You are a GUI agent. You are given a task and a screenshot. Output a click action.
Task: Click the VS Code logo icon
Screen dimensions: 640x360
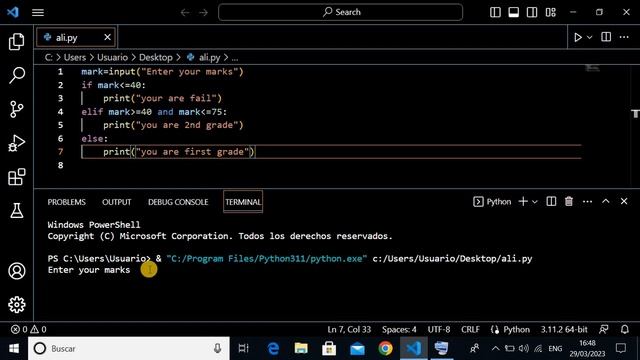point(13,12)
